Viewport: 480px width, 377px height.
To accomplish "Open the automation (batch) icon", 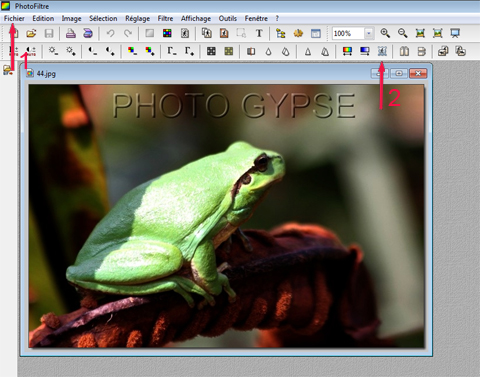I will pyautogui.click(x=298, y=33).
